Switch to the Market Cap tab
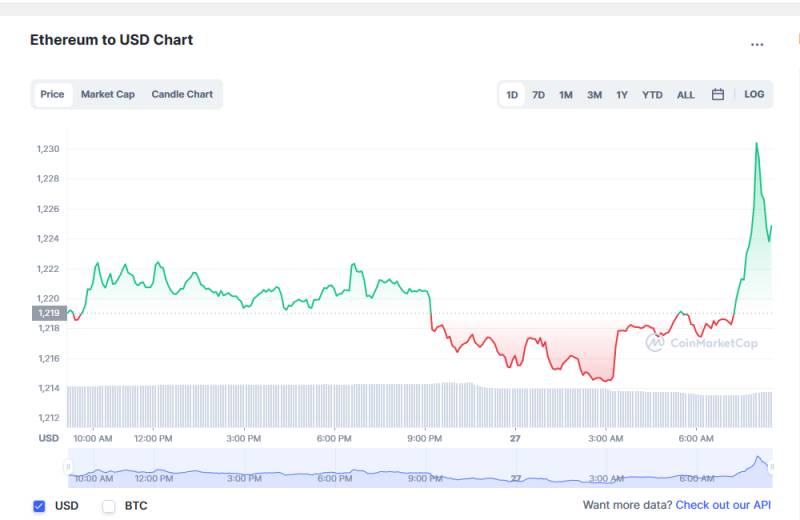The width and height of the screenshot is (800, 520). (108, 94)
